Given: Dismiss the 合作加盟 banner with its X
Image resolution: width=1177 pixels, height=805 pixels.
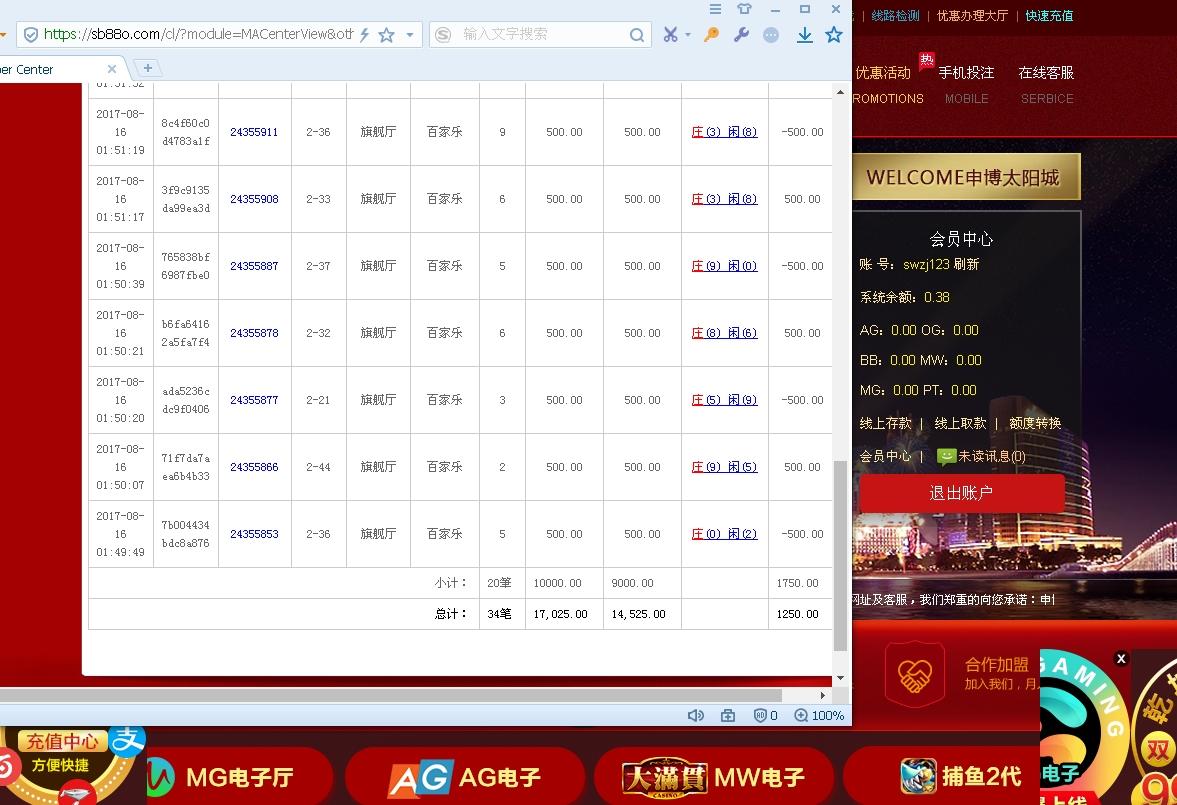Looking at the screenshot, I should pyautogui.click(x=1121, y=658).
